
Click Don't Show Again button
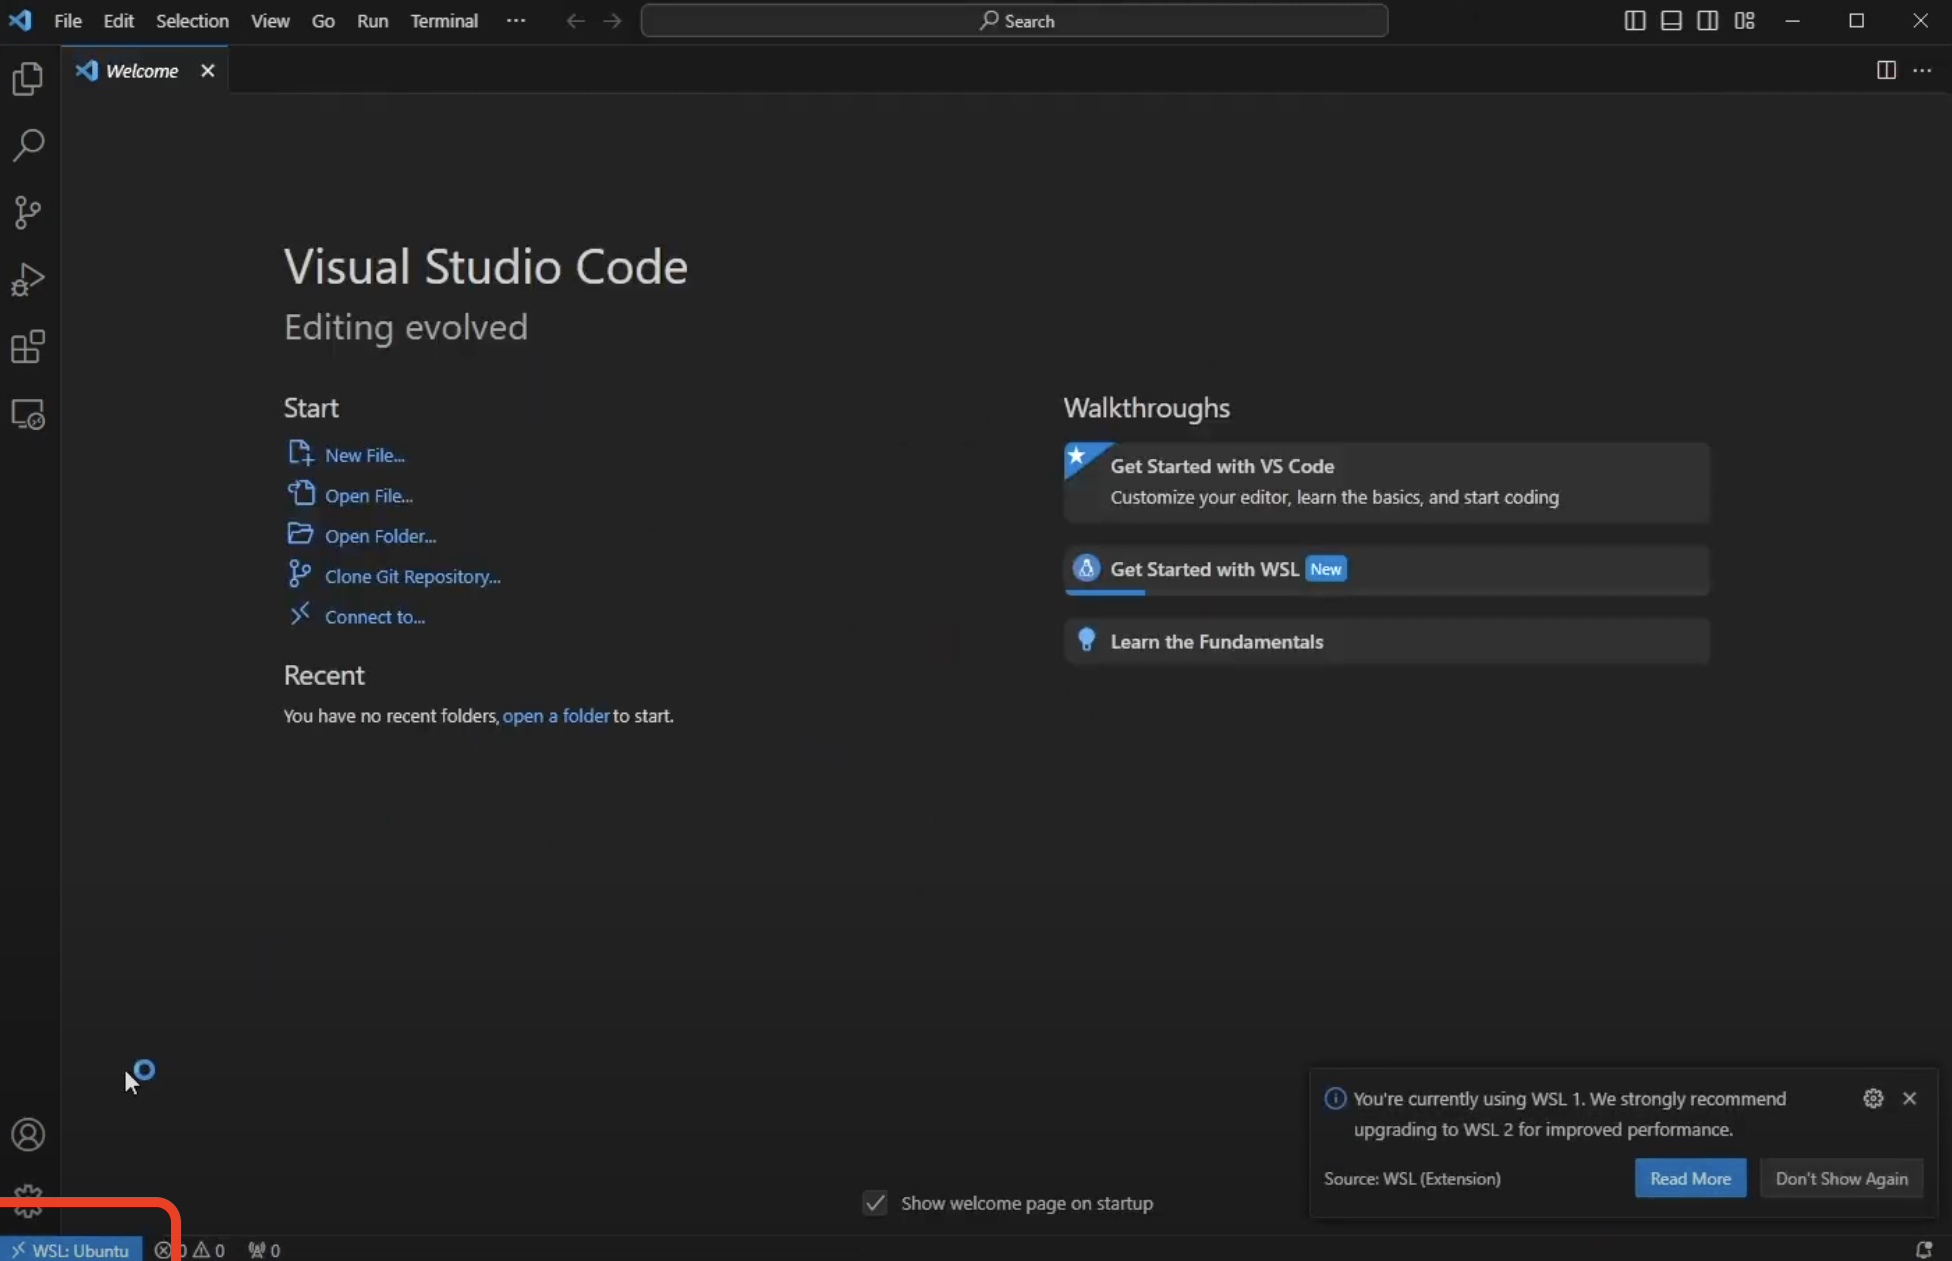click(x=1841, y=1179)
